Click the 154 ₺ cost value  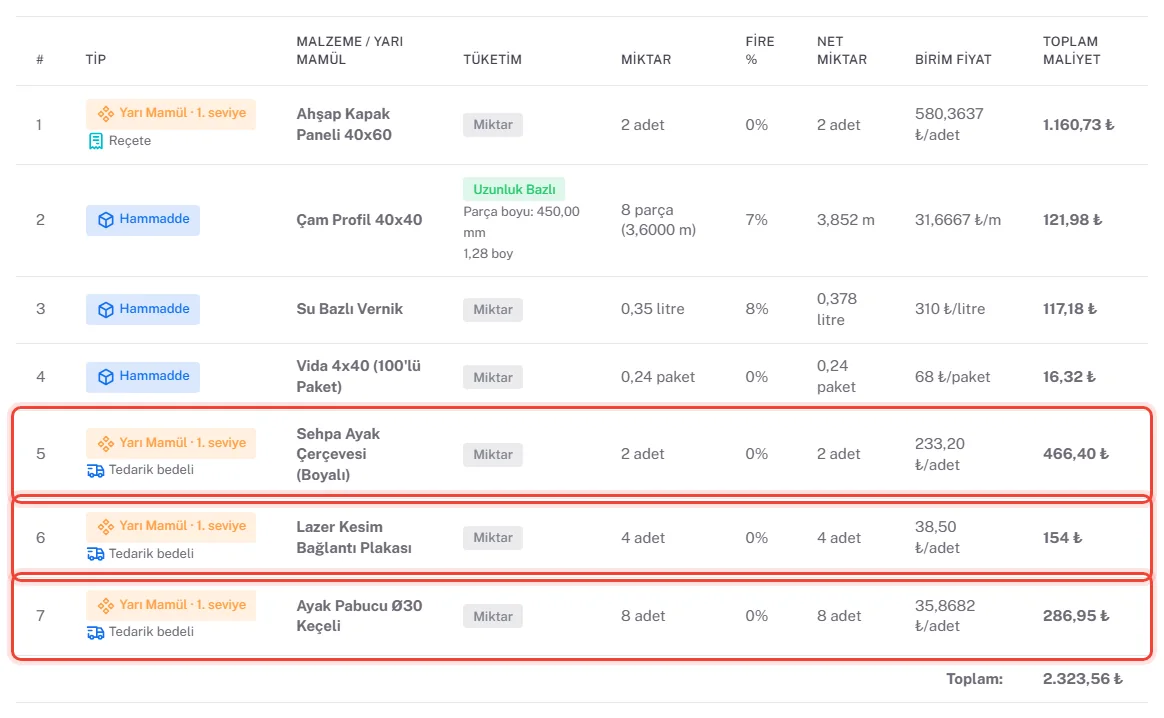tap(1062, 538)
